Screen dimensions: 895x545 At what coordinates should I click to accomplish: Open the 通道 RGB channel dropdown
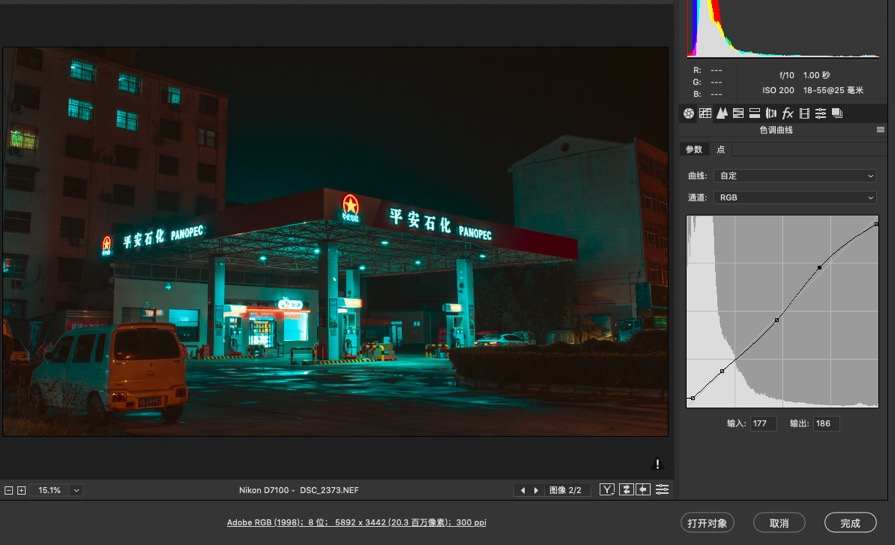795,197
